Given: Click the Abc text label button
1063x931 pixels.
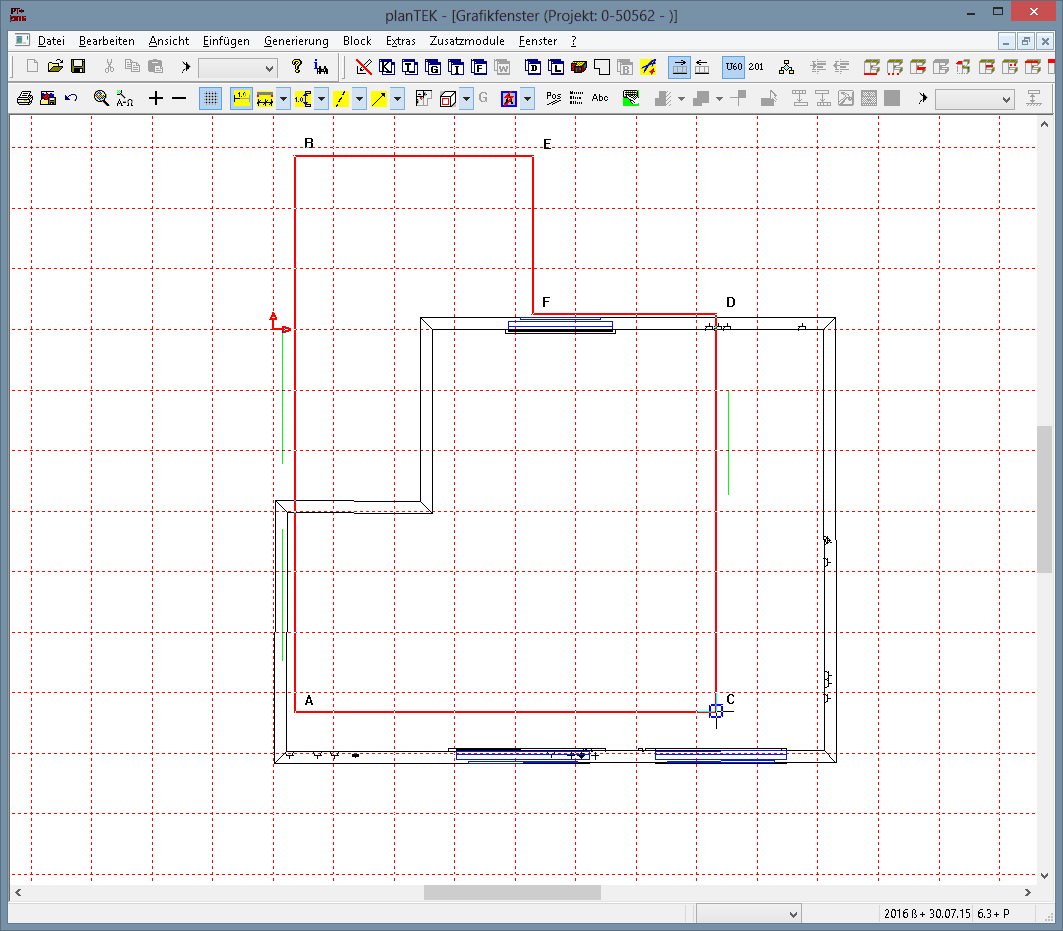Looking at the screenshot, I should [600, 98].
